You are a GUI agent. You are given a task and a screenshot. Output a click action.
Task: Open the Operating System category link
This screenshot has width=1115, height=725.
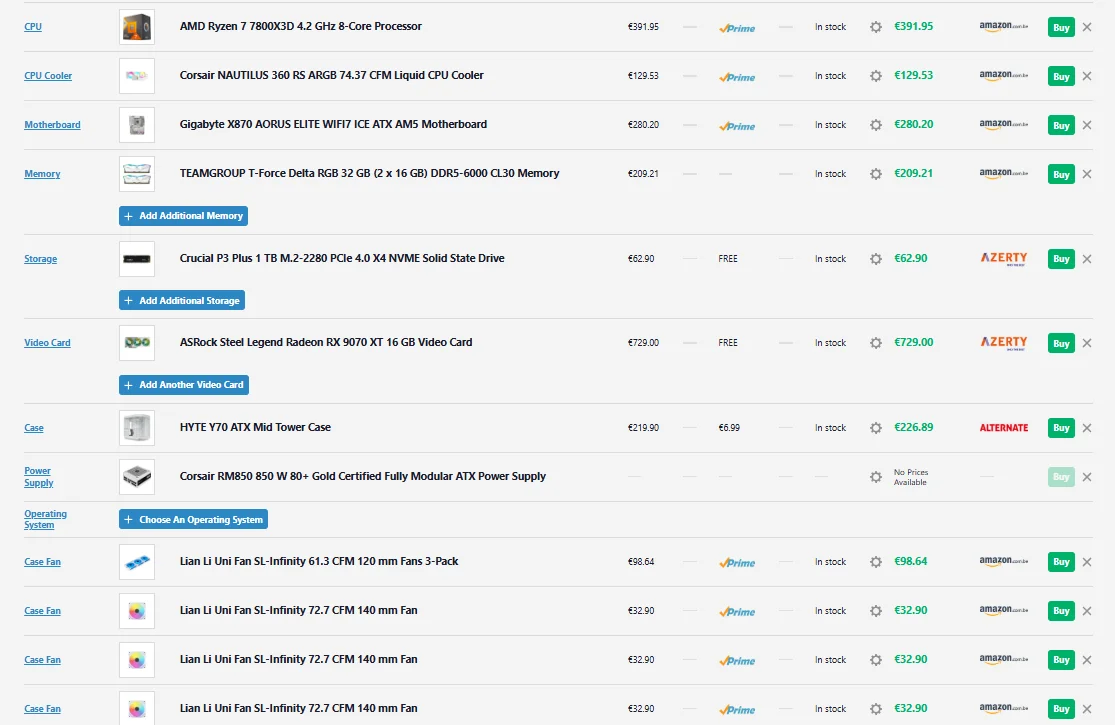coord(46,520)
